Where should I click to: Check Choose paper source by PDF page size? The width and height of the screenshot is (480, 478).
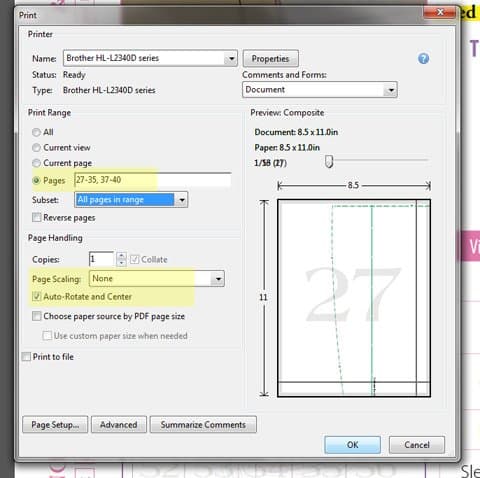click(x=37, y=316)
